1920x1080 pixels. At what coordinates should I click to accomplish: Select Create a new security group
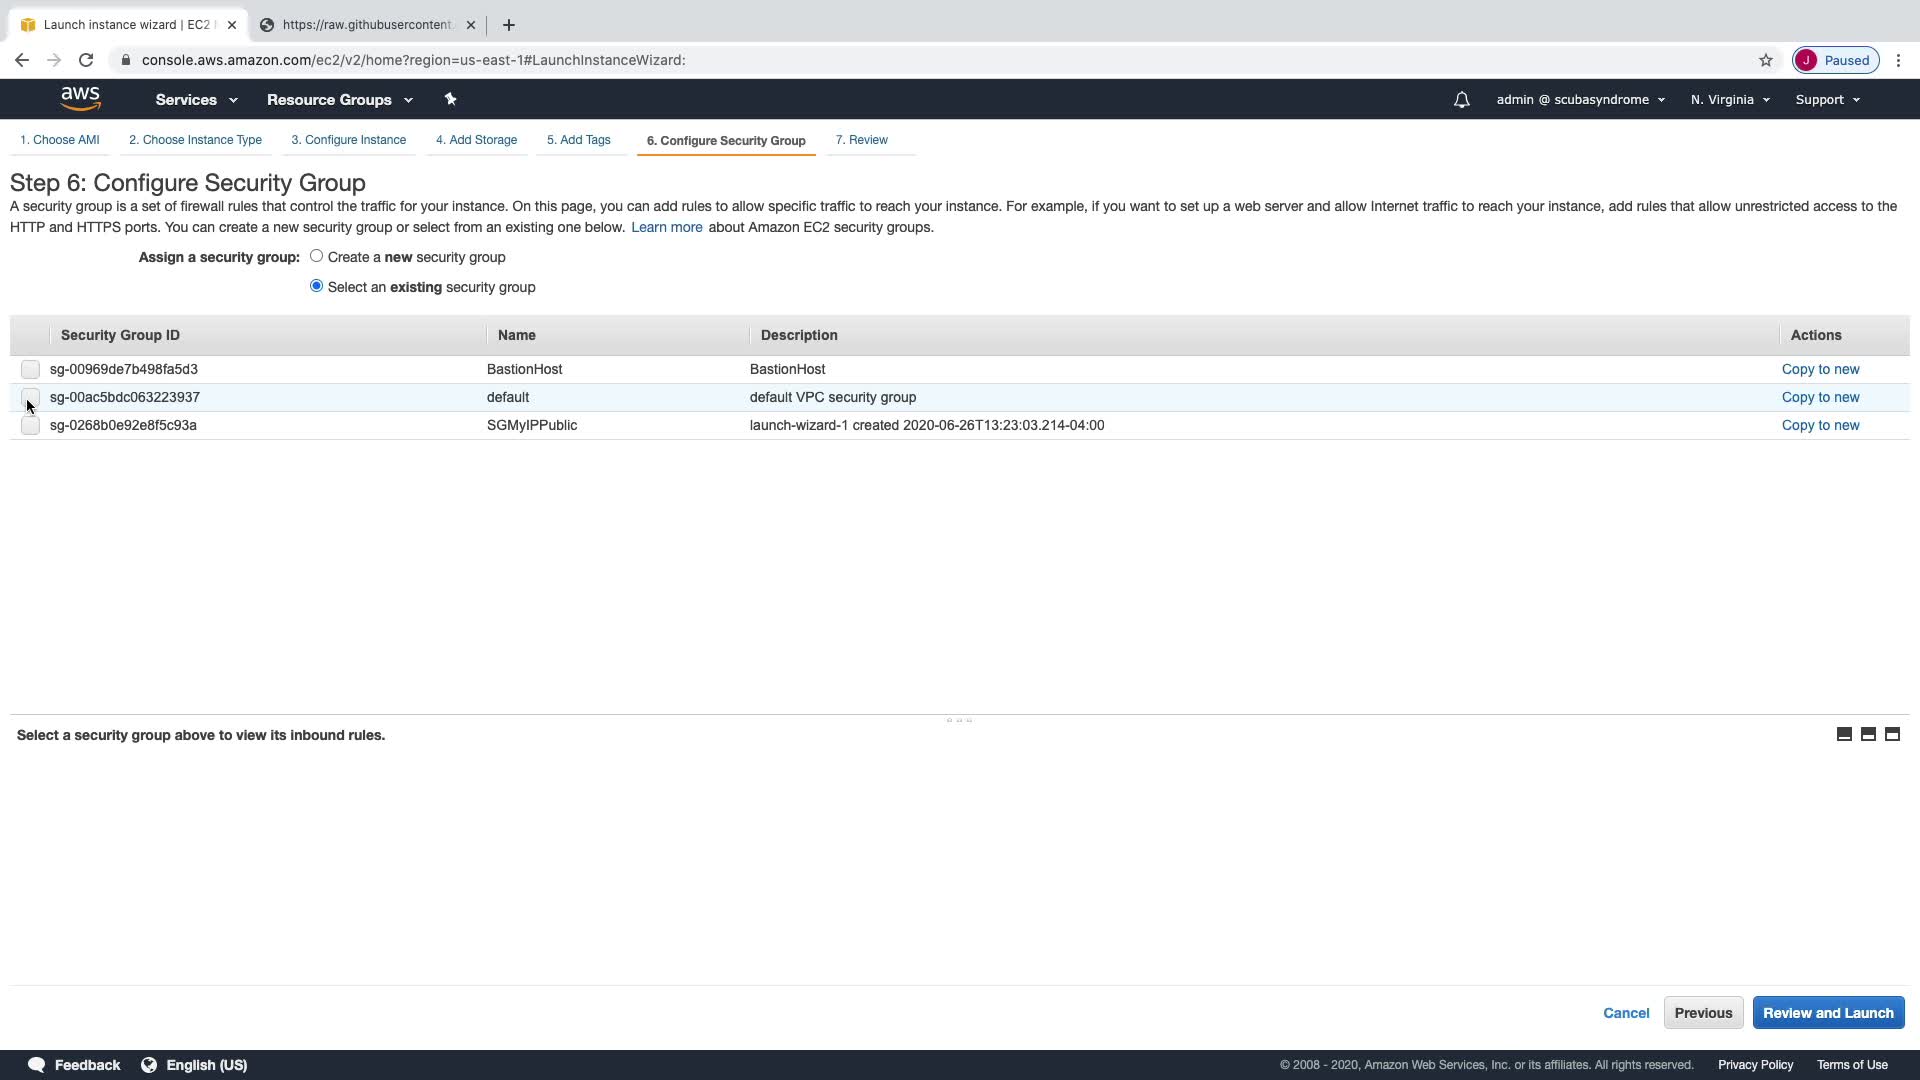pyautogui.click(x=316, y=256)
